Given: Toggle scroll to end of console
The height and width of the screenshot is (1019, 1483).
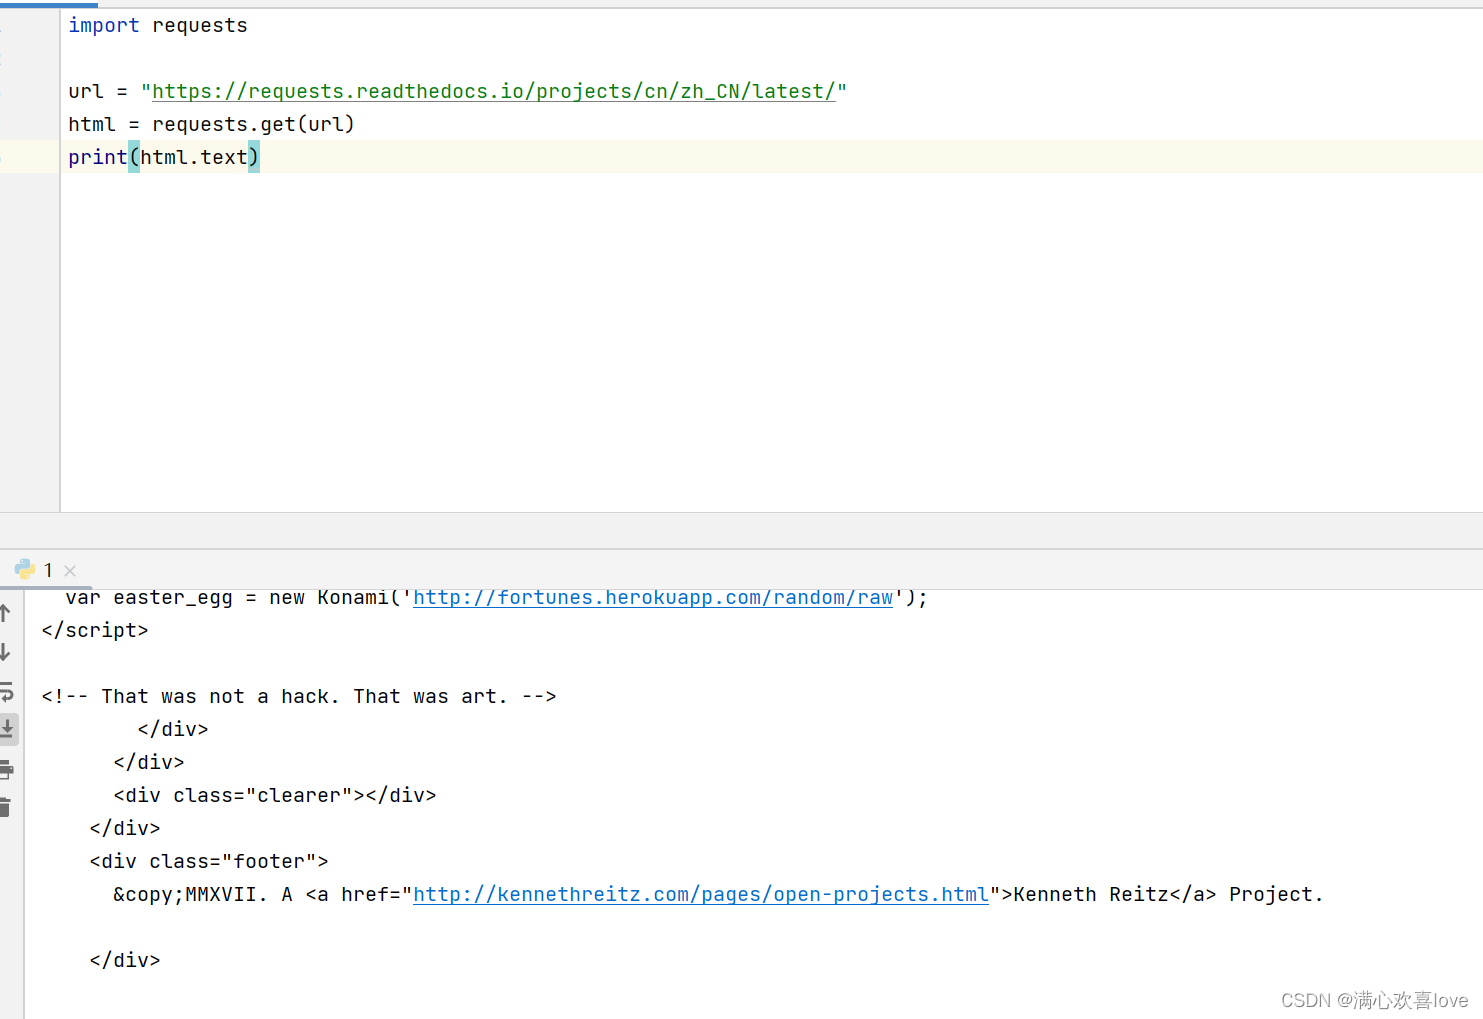Looking at the screenshot, I should coord(7,729).
